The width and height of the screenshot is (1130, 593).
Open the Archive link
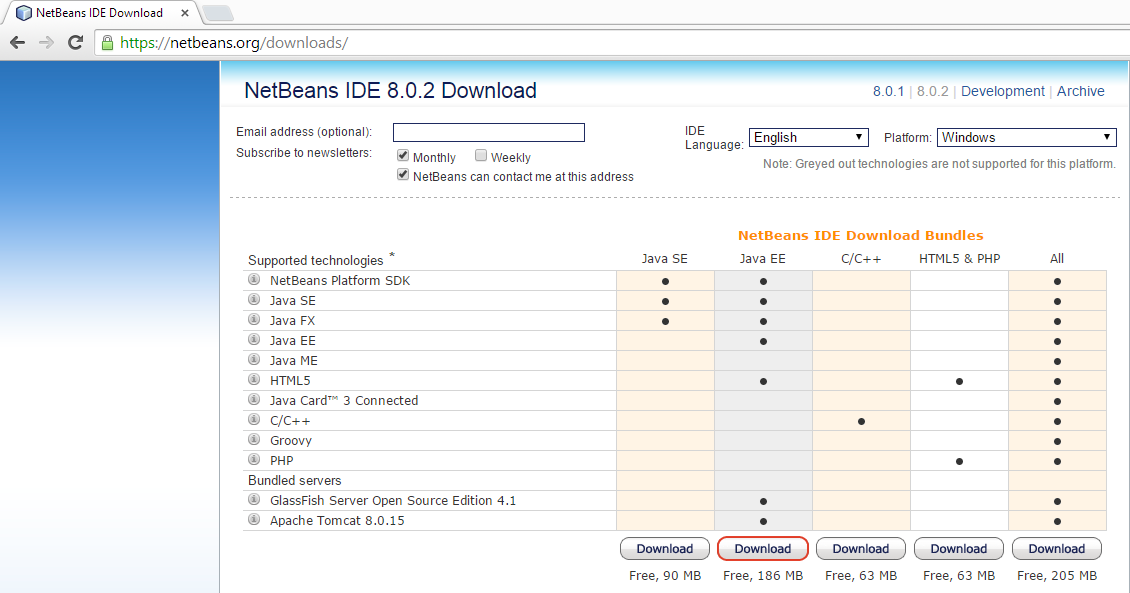pos(1080,92)
